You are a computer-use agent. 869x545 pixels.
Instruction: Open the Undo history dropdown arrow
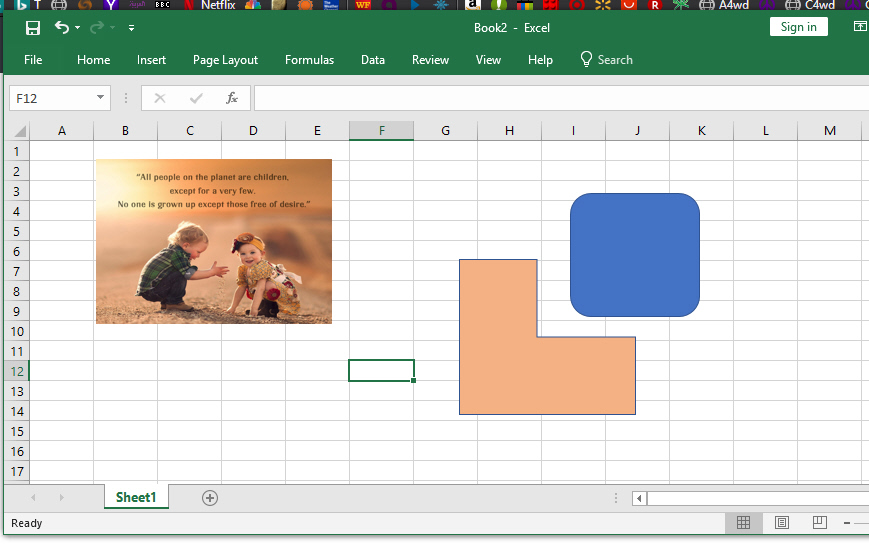80,28
